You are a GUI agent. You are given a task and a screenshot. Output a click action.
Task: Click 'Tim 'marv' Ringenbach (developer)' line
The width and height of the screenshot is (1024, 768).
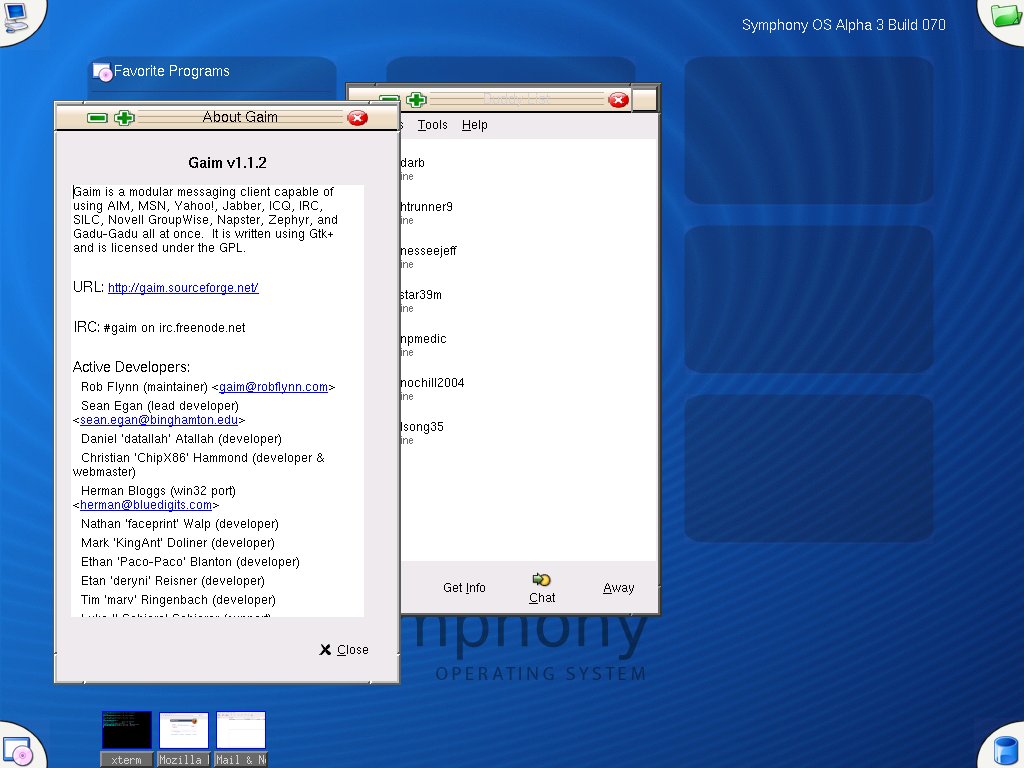click(178, 600)
